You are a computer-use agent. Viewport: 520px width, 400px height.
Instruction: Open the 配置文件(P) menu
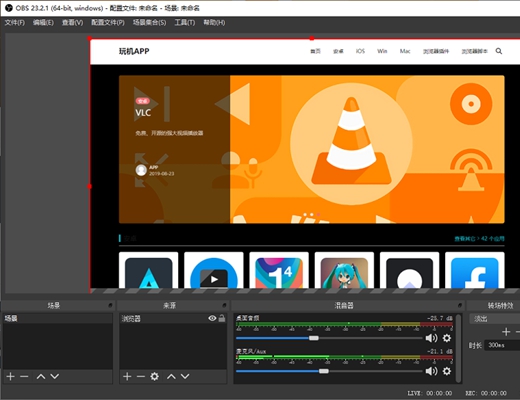click(x=108, y=22)
